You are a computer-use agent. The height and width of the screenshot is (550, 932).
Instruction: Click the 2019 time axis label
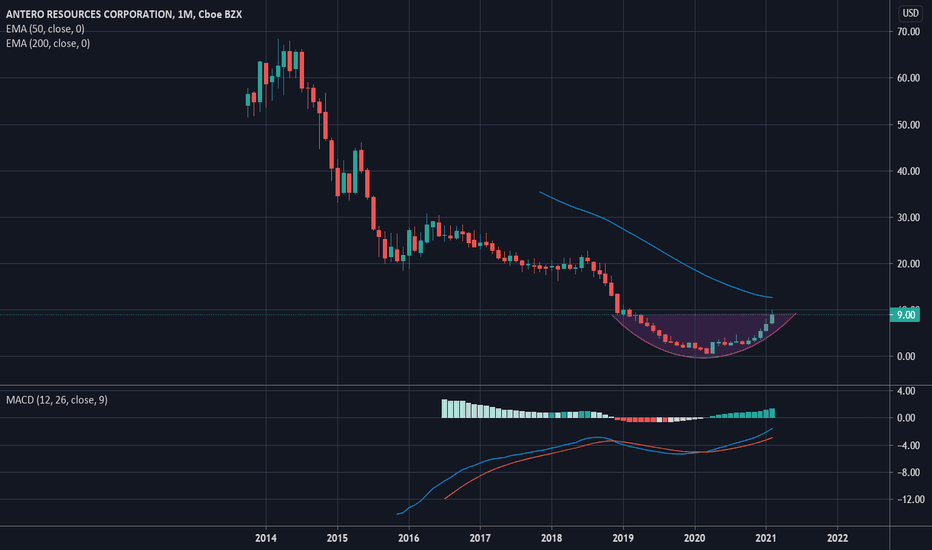pos(623,538)
